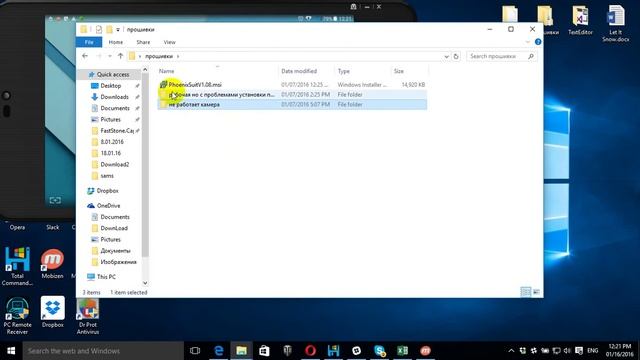
Task: Open the Download2 folder
Action: [114, 164]
